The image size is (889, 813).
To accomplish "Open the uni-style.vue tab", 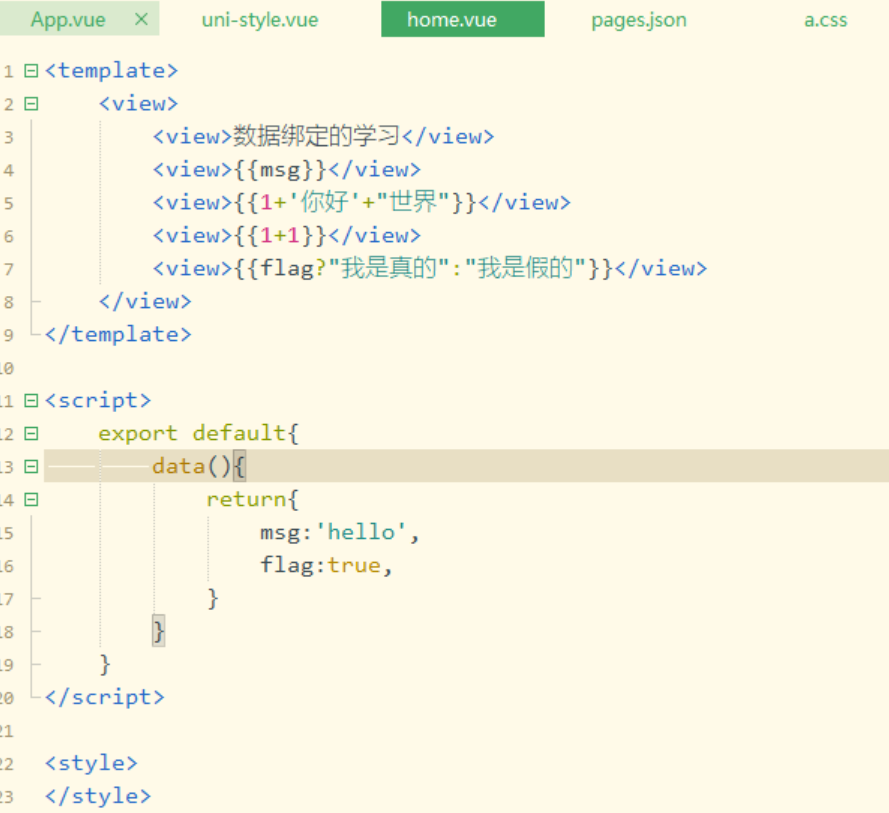I will coord(260,20).
